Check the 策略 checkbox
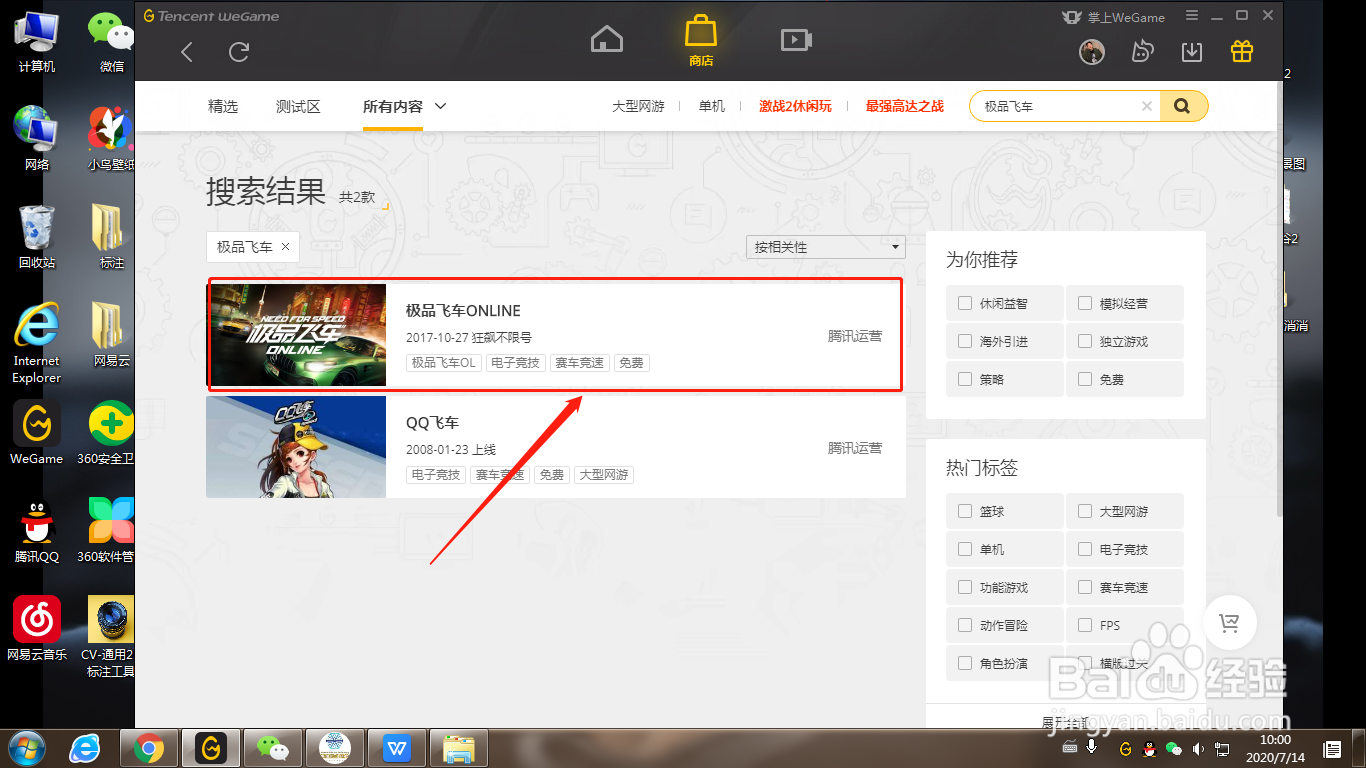1366x768 pixels. tap(965, 379)
